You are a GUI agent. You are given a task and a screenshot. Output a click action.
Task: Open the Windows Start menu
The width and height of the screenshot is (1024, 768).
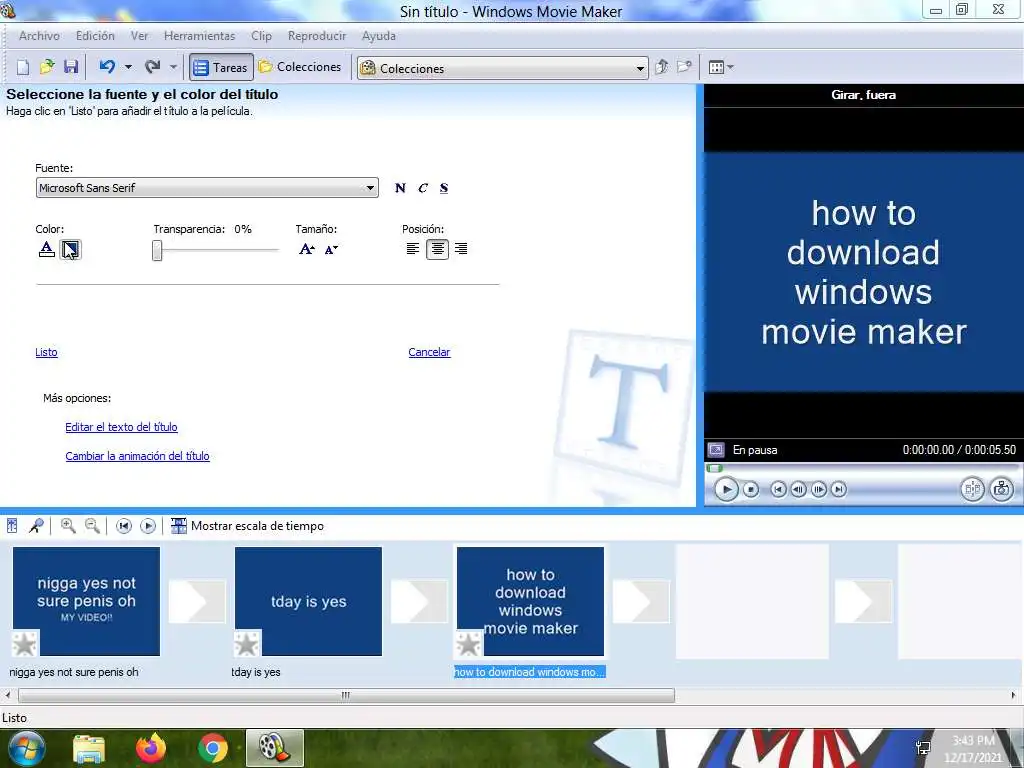click(x=26, y=748)
